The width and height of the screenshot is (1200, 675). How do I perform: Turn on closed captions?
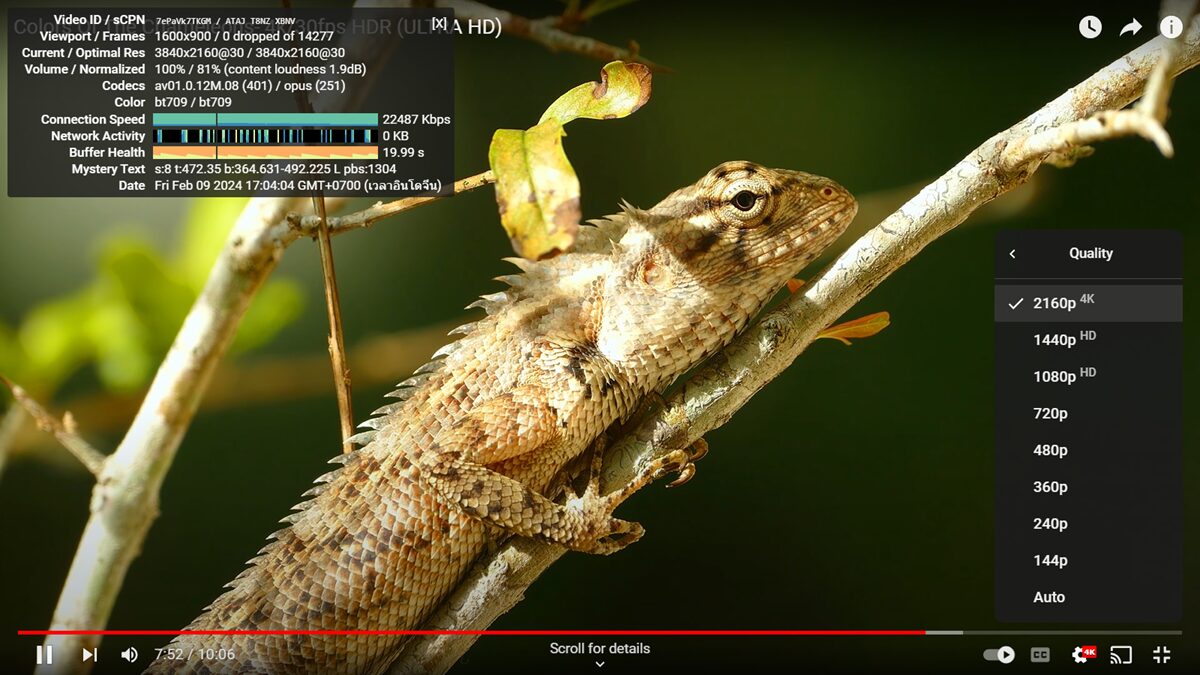pos(1040,655)
